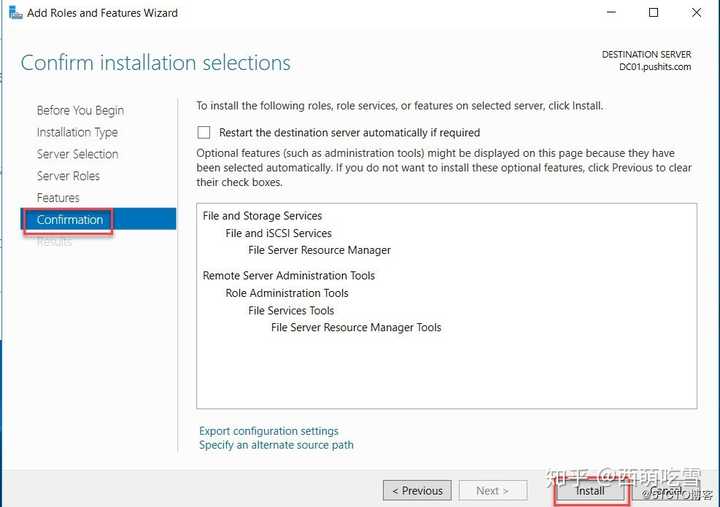
Task: Open the Installation Type step
Action: 77,132
